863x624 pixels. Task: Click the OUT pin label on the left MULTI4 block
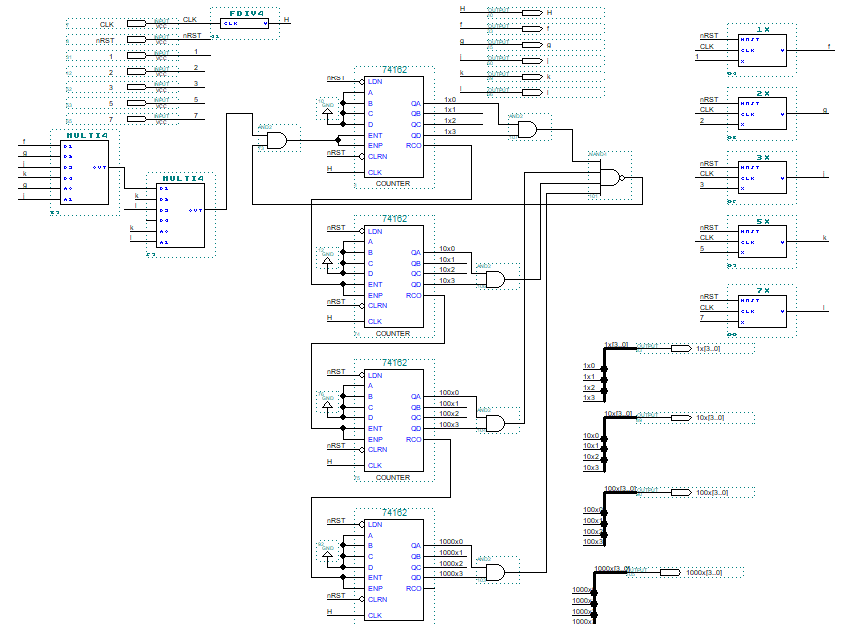tap(99, 167)
